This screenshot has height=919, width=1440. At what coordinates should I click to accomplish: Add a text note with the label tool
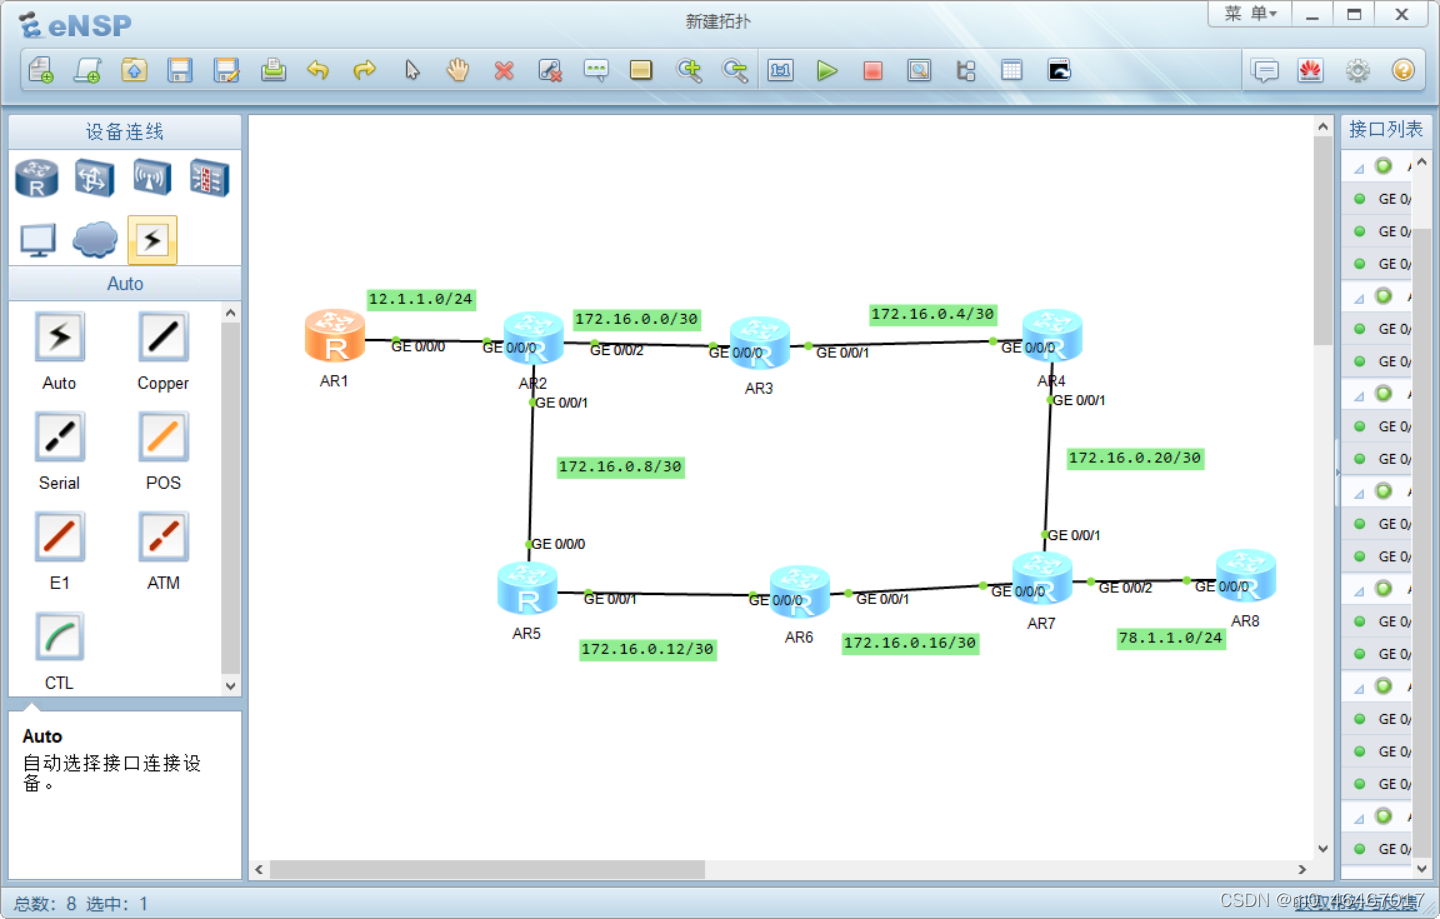(596, 70)
